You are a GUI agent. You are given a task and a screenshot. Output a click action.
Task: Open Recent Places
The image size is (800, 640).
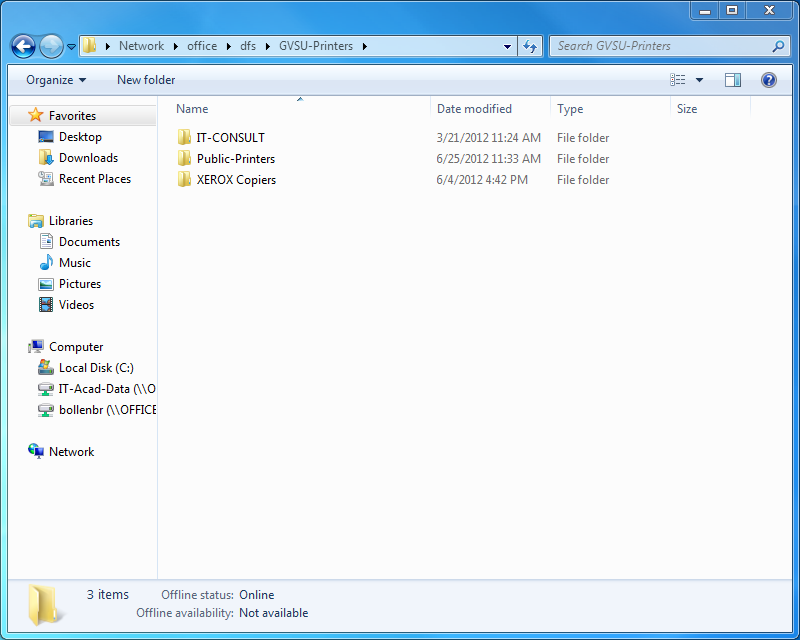click(x=97, y=178)
